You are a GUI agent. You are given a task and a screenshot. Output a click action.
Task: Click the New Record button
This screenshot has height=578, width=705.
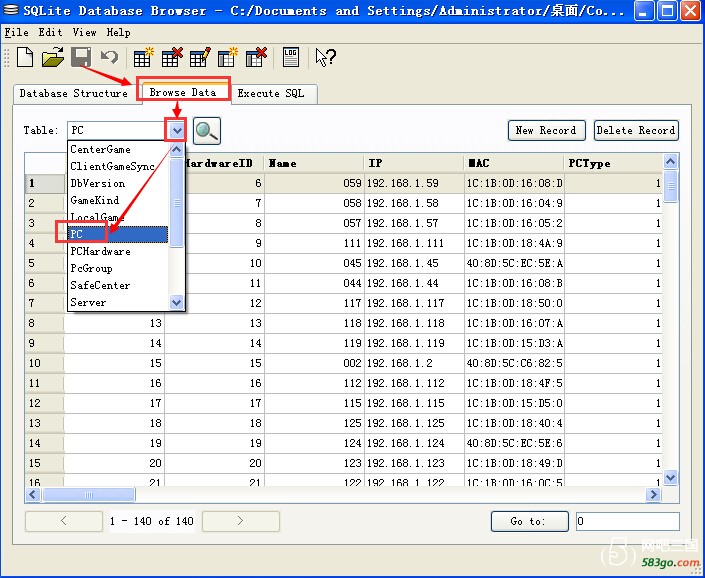pos(545,130)
